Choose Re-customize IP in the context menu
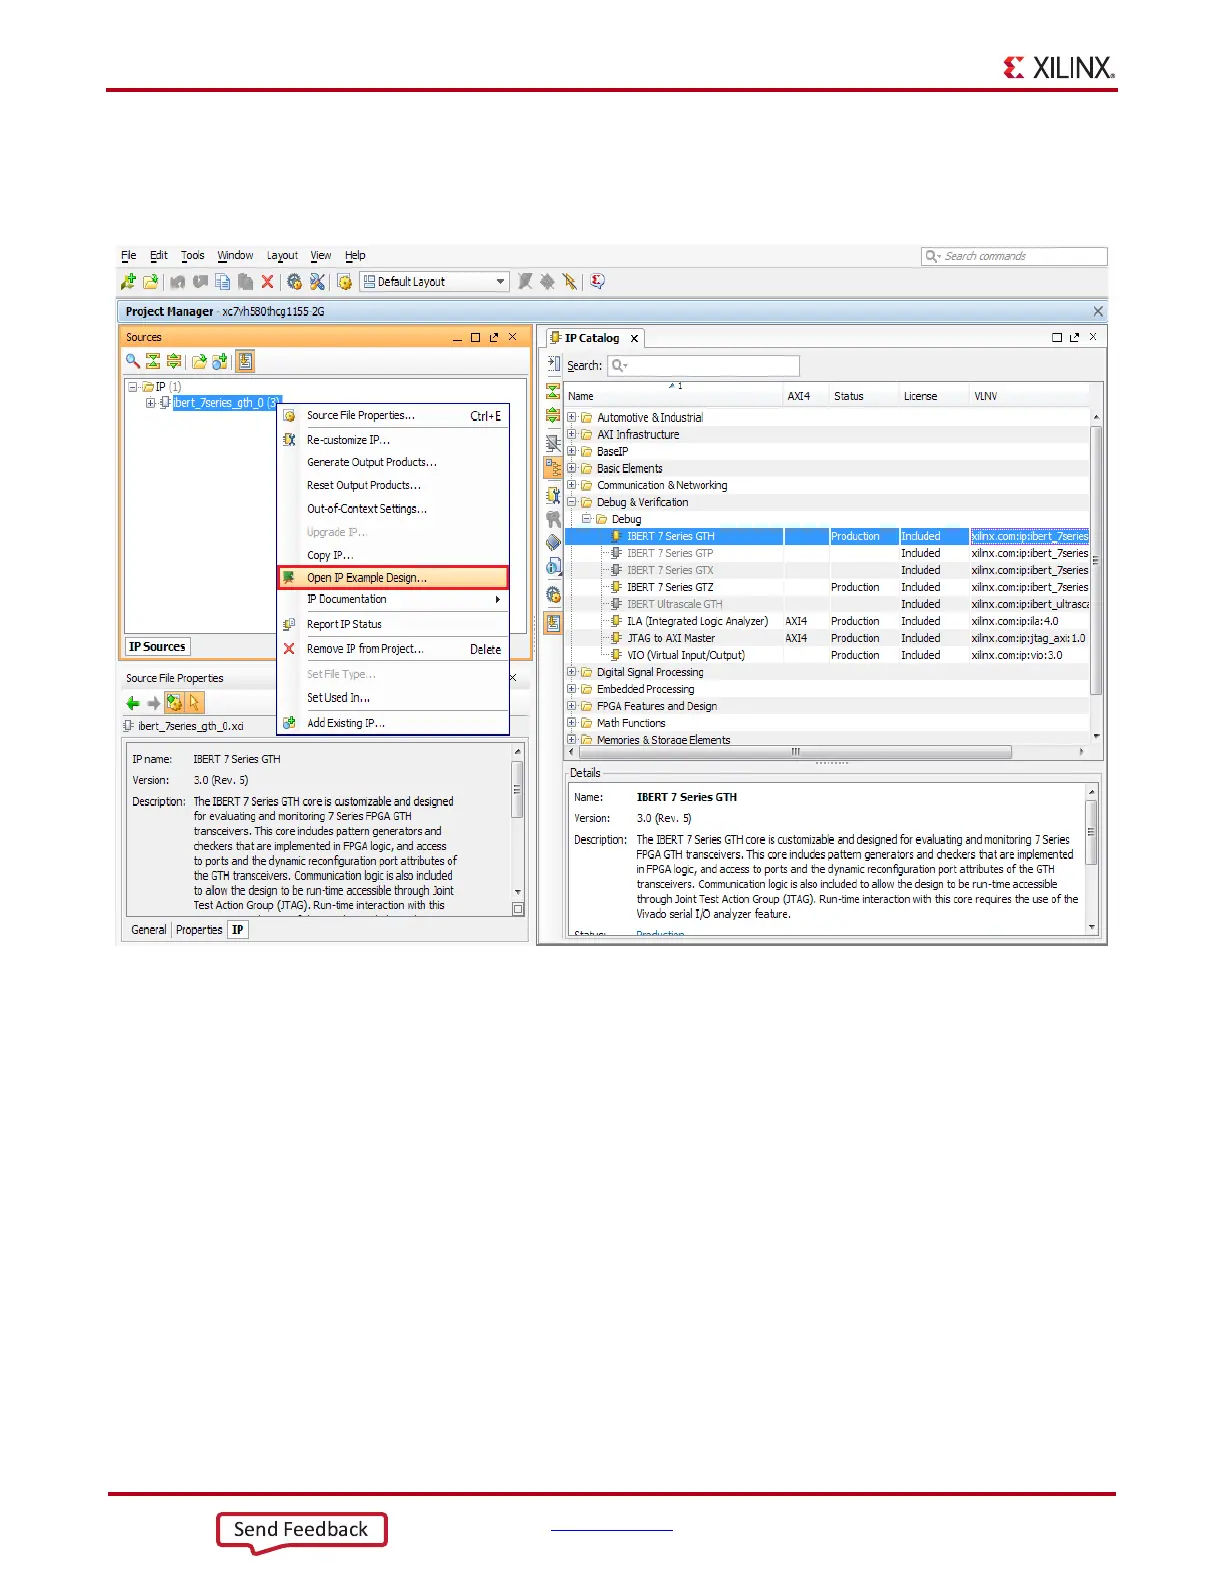The image size is (1224, 1584). 393,440
